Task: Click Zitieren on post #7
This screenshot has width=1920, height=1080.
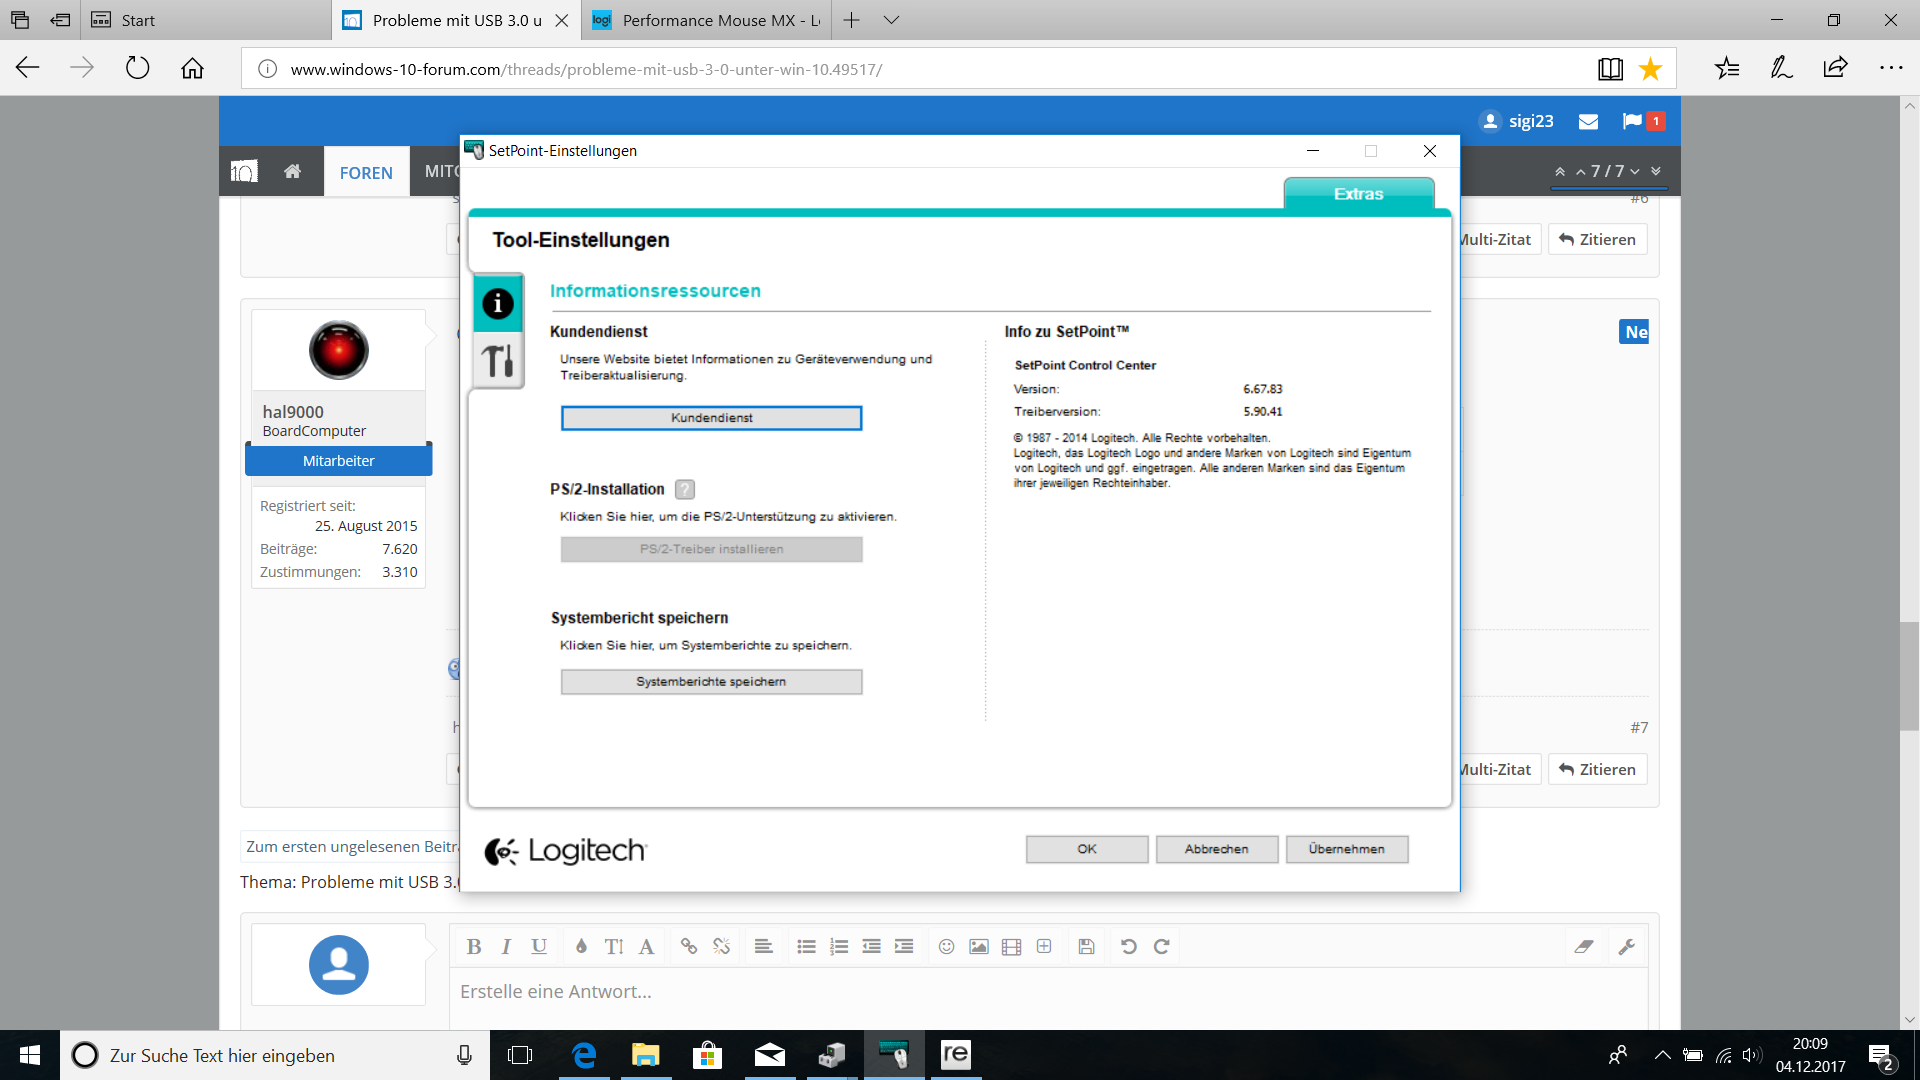Action: coord(1597,769)
